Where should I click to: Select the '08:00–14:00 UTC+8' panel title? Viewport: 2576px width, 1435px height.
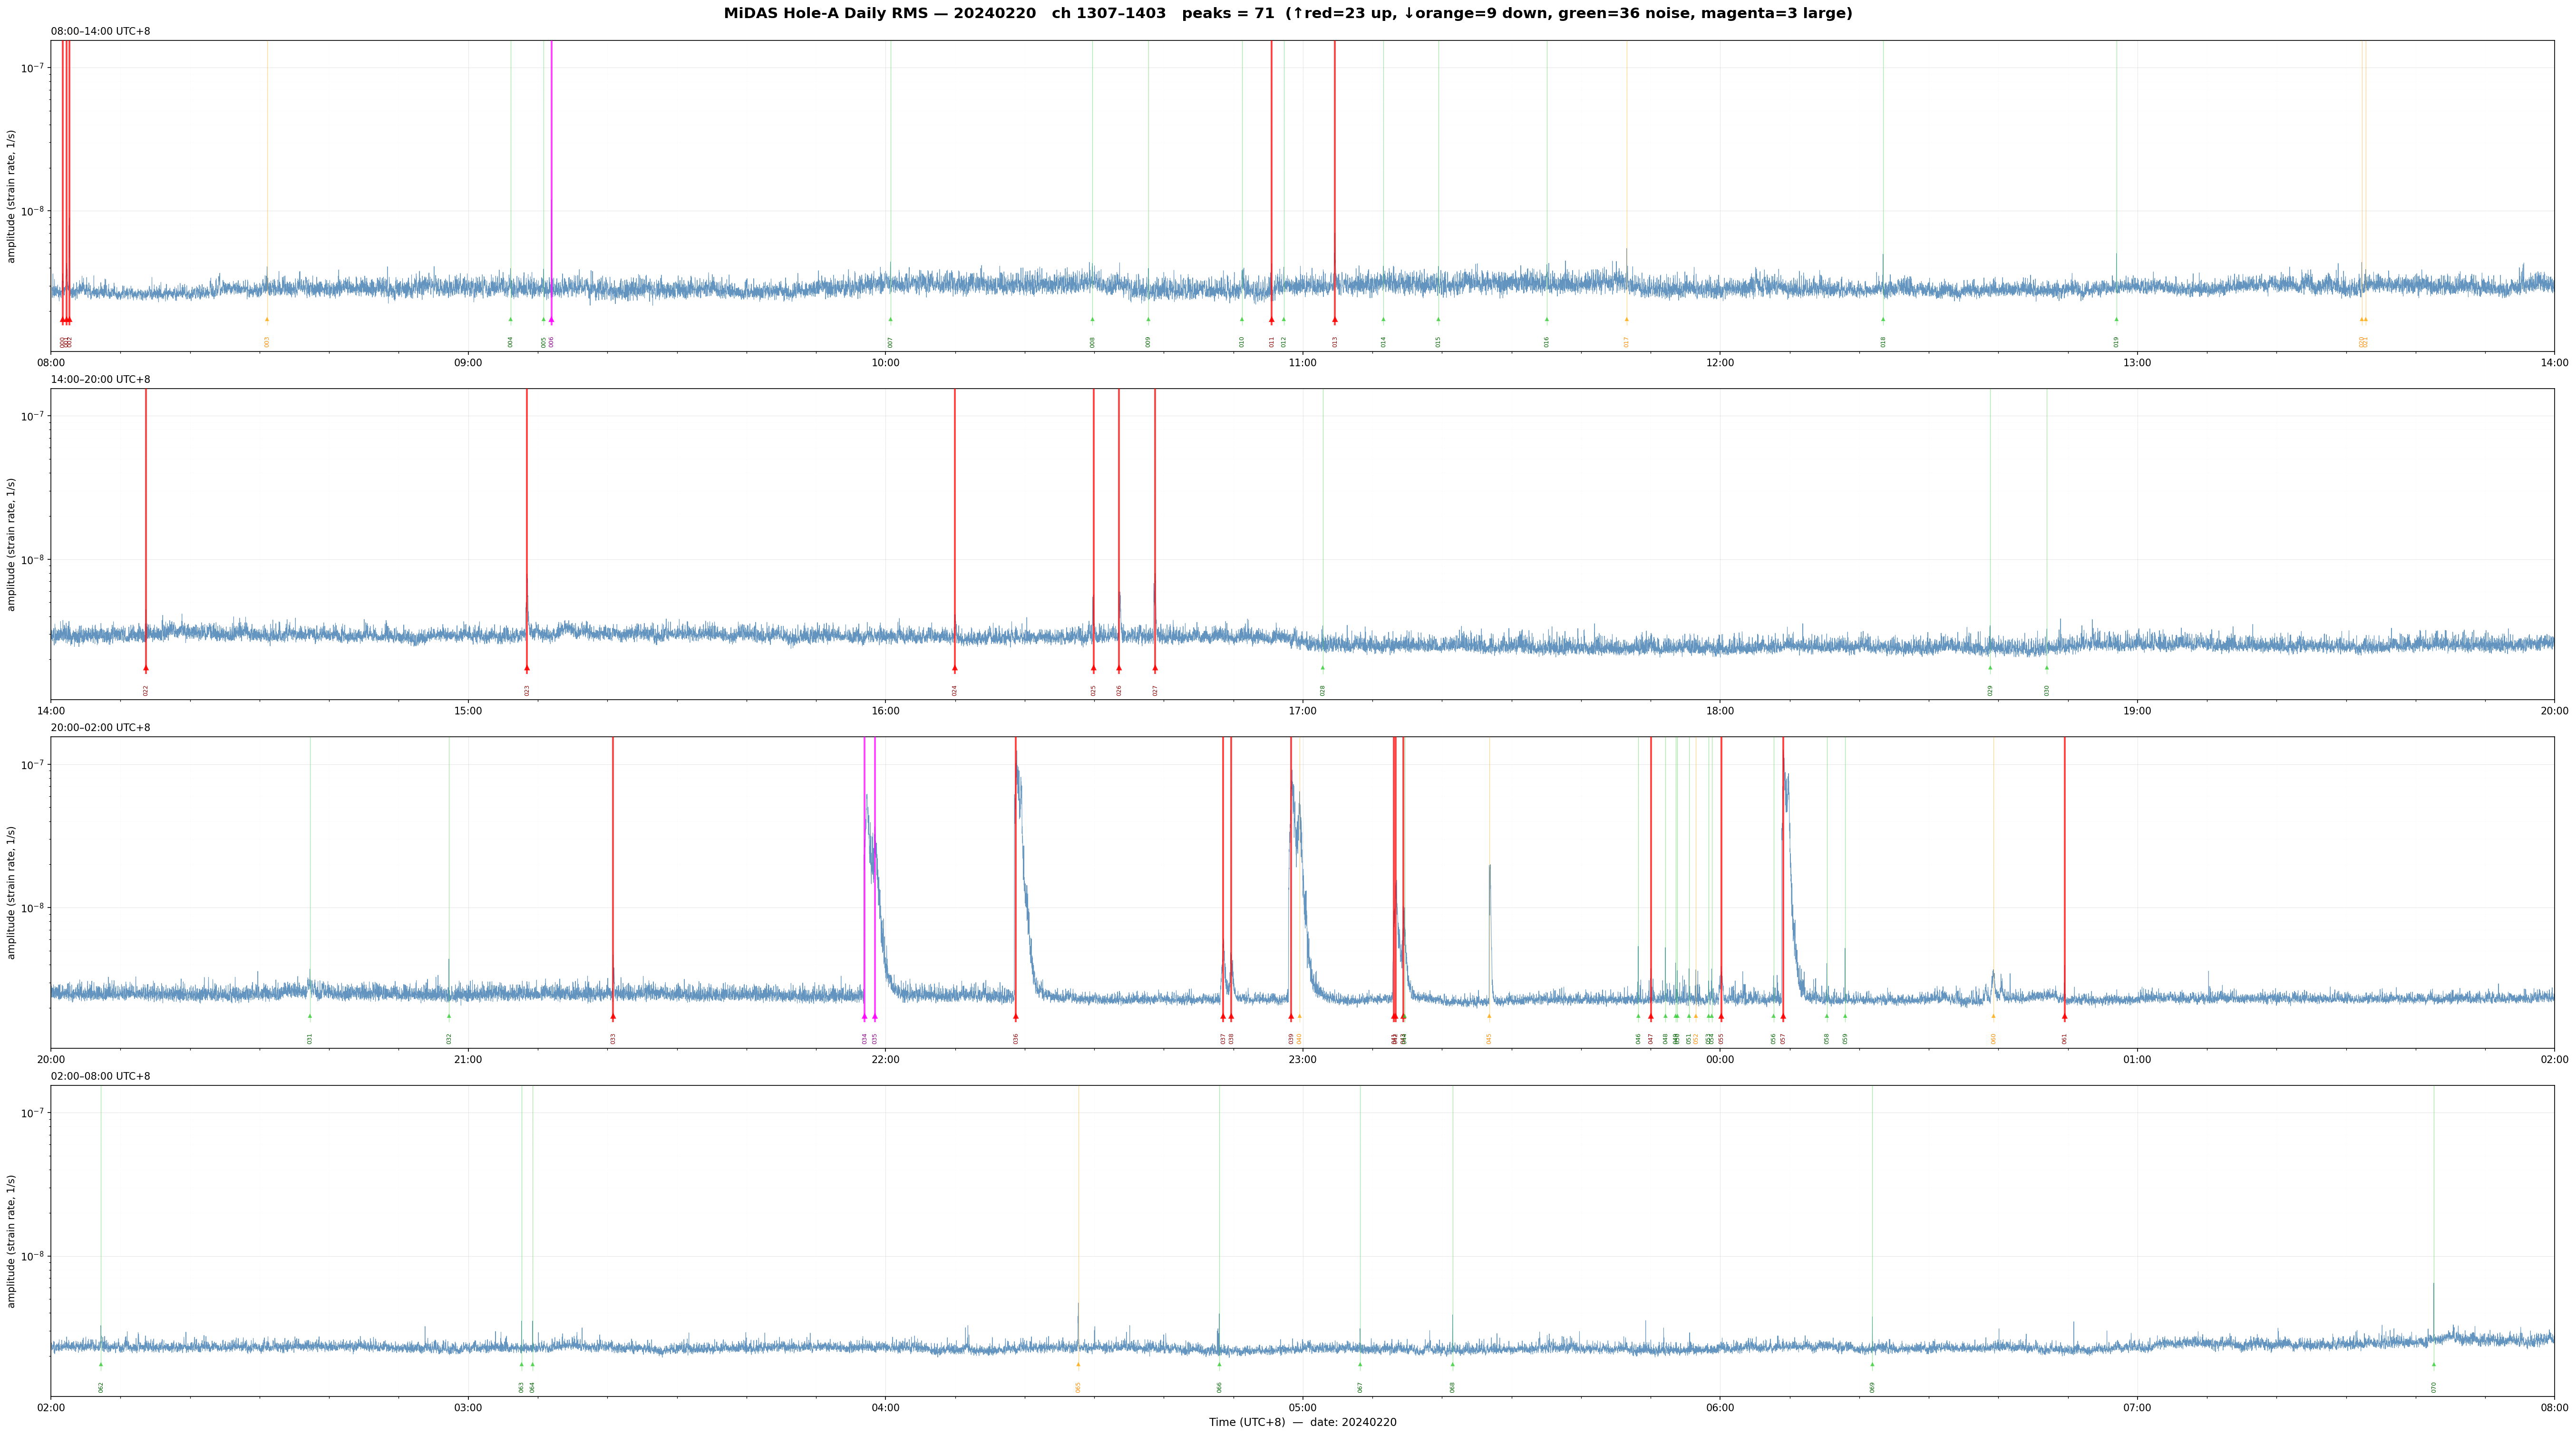click(x=101, y=32)
